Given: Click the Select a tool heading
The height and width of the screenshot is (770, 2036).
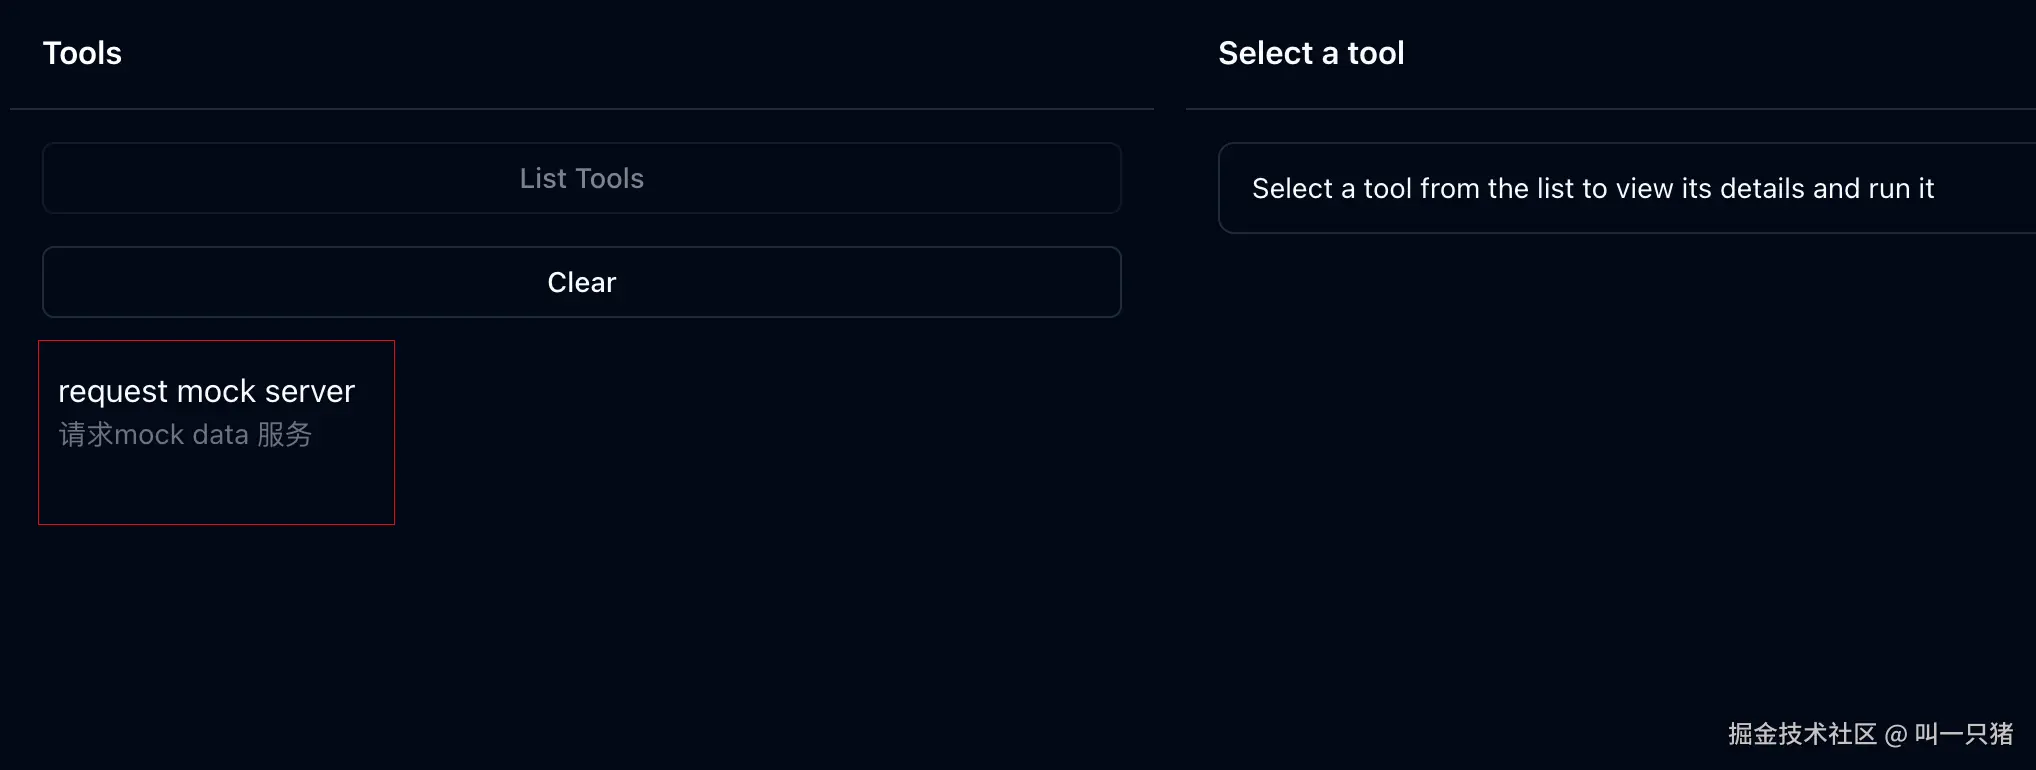Looking at the screenshot, I should point(1310,53).
